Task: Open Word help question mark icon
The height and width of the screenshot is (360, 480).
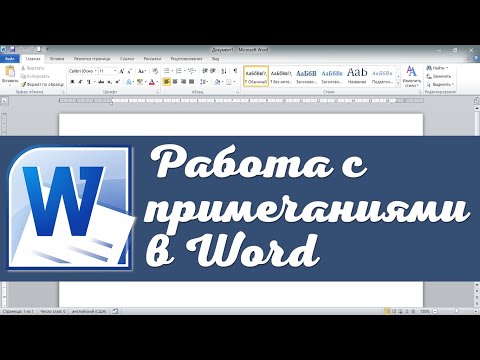Action: (477, 58)
